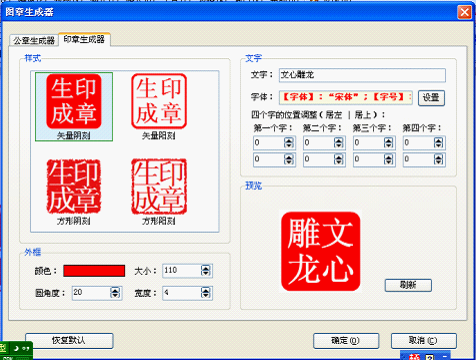The image size is (476, 360).
Task: Click the 文字 text field containing 文心雕龙
Action: [362, 75]
